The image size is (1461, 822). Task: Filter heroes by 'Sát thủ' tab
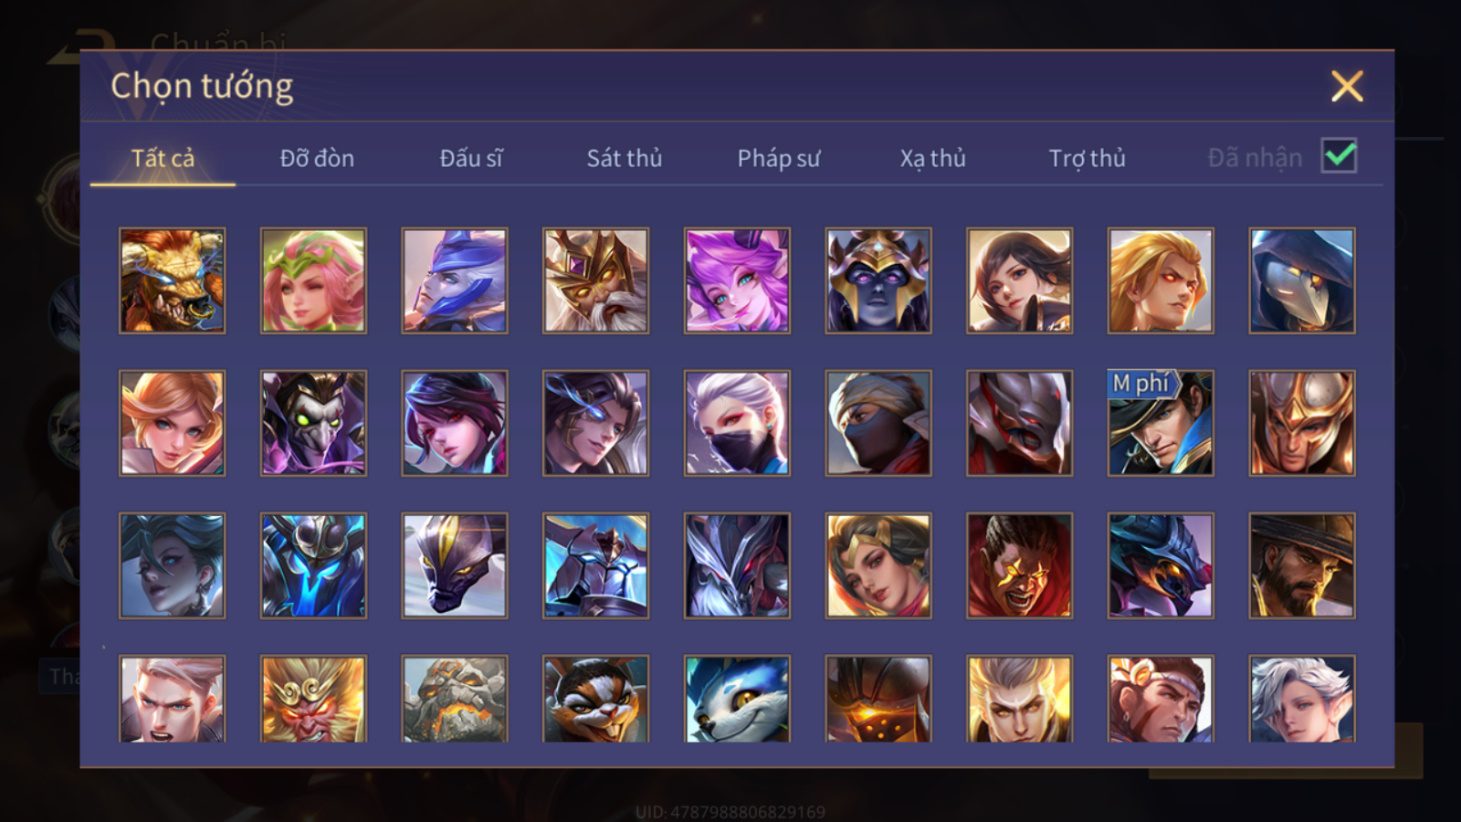tap(624, 158)
